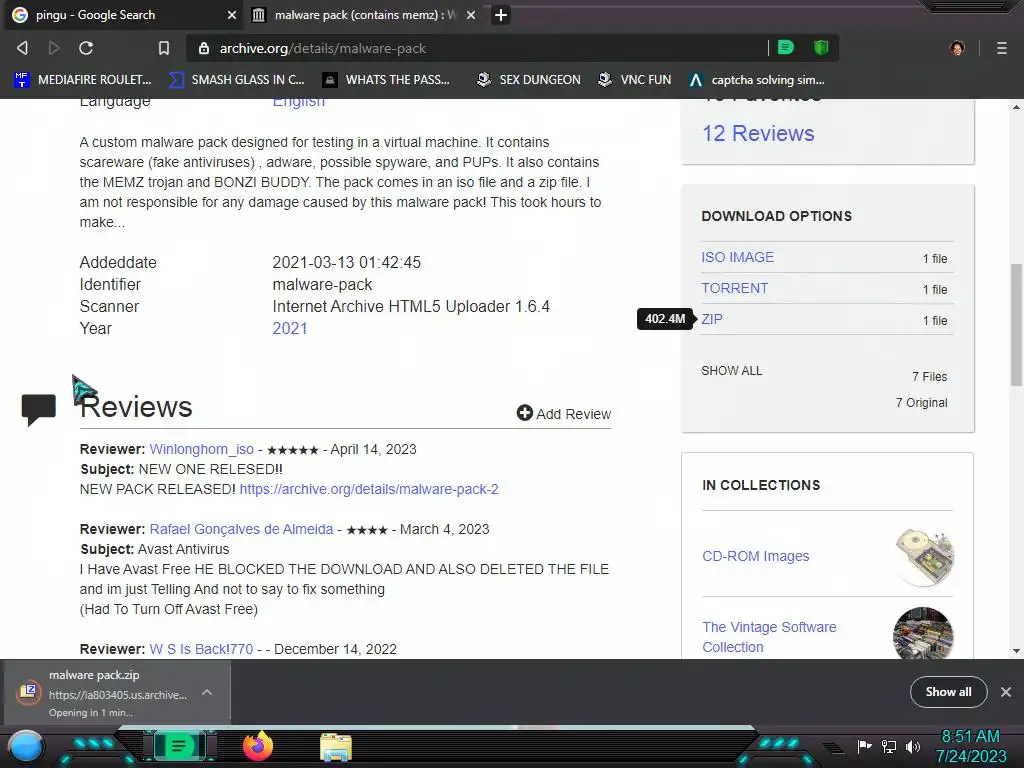Click the 7 Files count
Screen dimensions: 1024x768
coord(929,377)
